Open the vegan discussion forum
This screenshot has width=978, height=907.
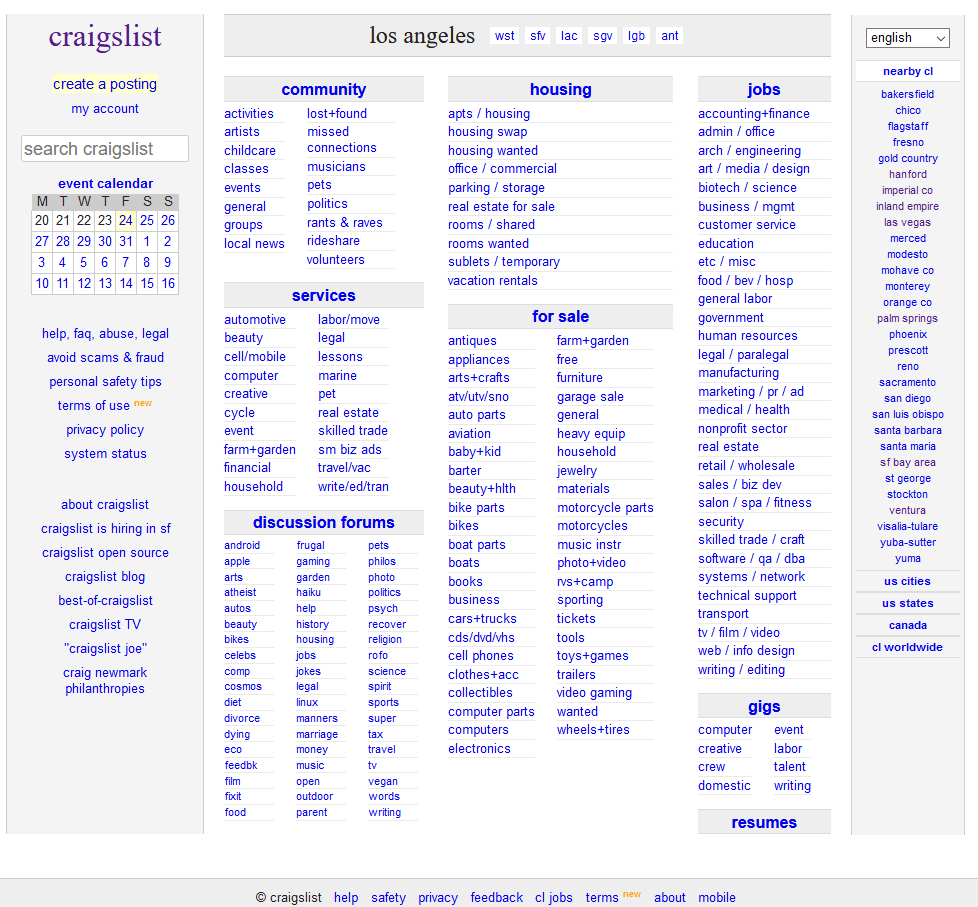pyautogui.click(x=383, y=781)
